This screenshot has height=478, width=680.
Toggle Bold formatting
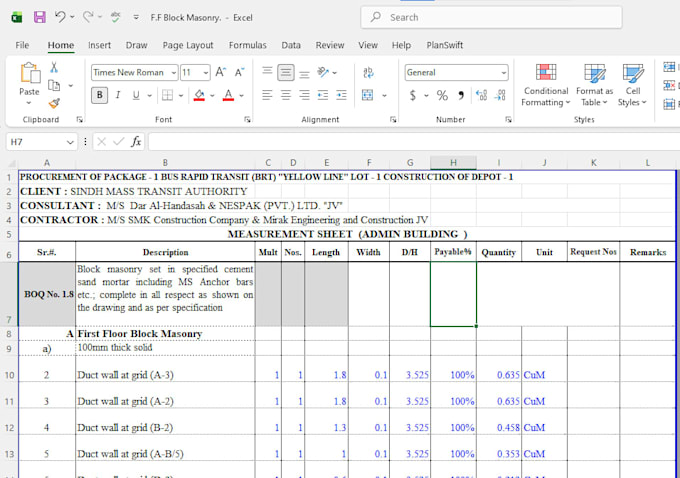99,95
